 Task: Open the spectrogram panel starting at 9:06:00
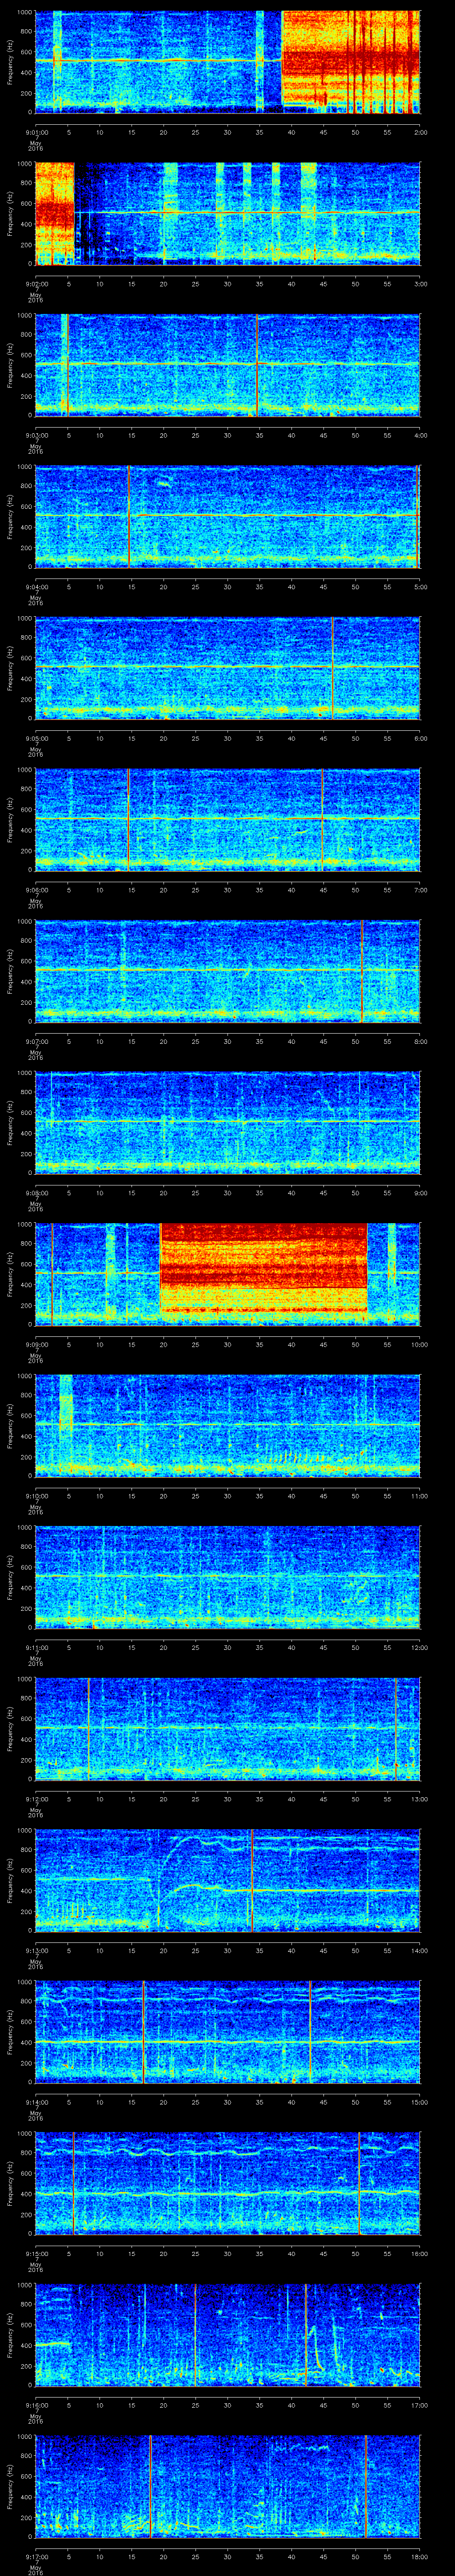point(227,820)
